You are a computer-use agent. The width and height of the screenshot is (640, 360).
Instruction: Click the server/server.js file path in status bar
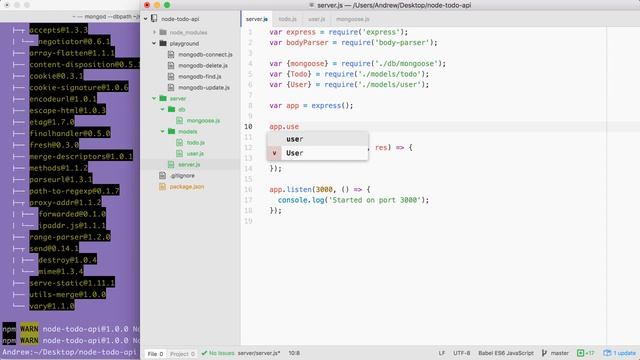[x=259, y=353]
